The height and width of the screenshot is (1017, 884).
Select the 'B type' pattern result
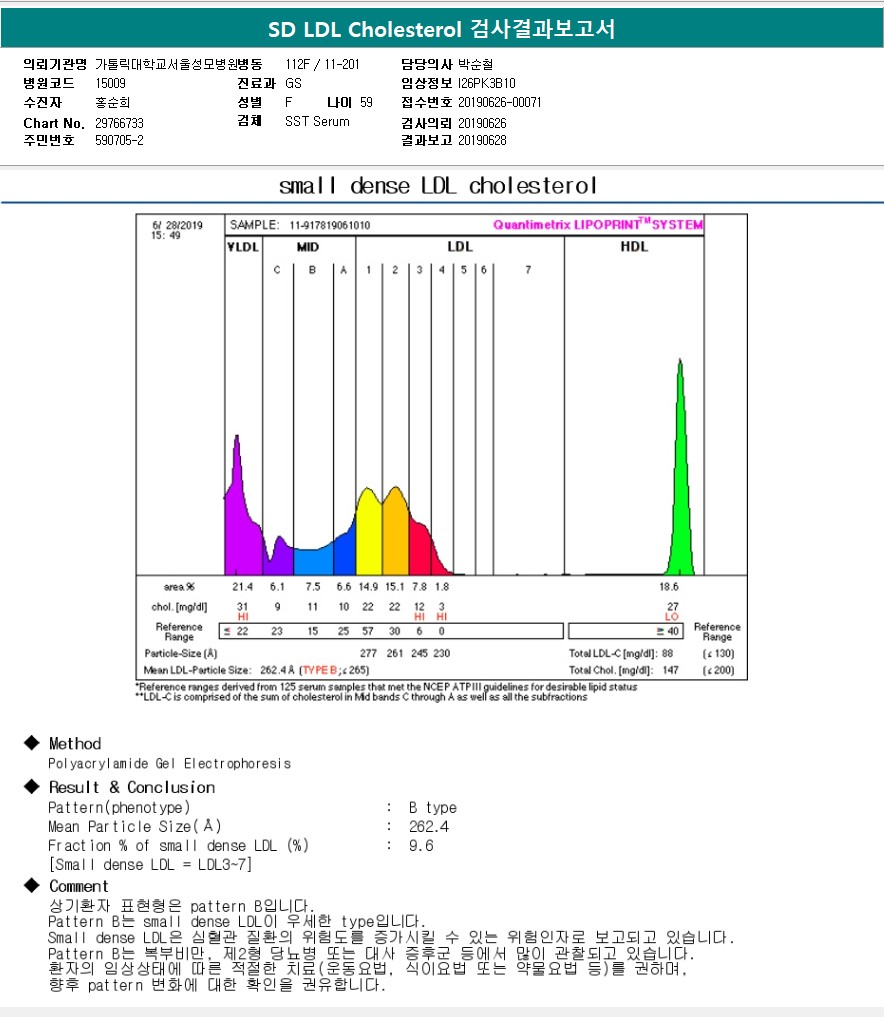432,807
